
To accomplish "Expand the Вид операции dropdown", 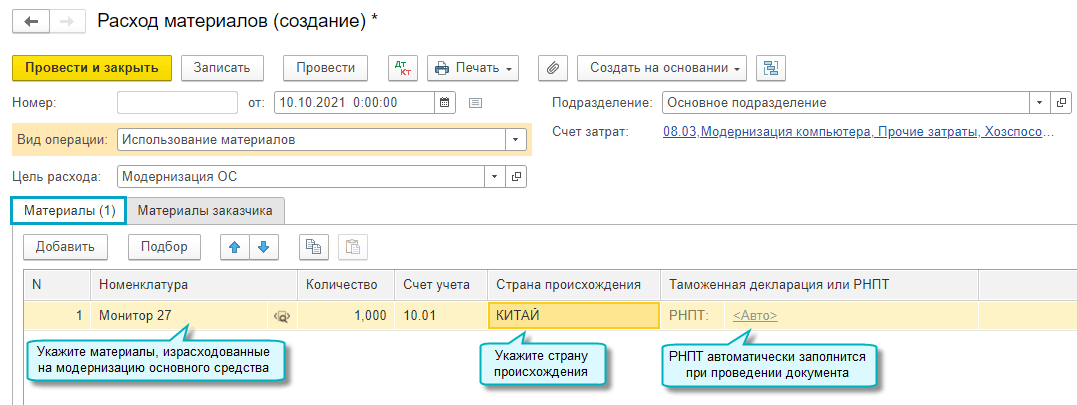I will pyautogui.click(x=516, y=140).
